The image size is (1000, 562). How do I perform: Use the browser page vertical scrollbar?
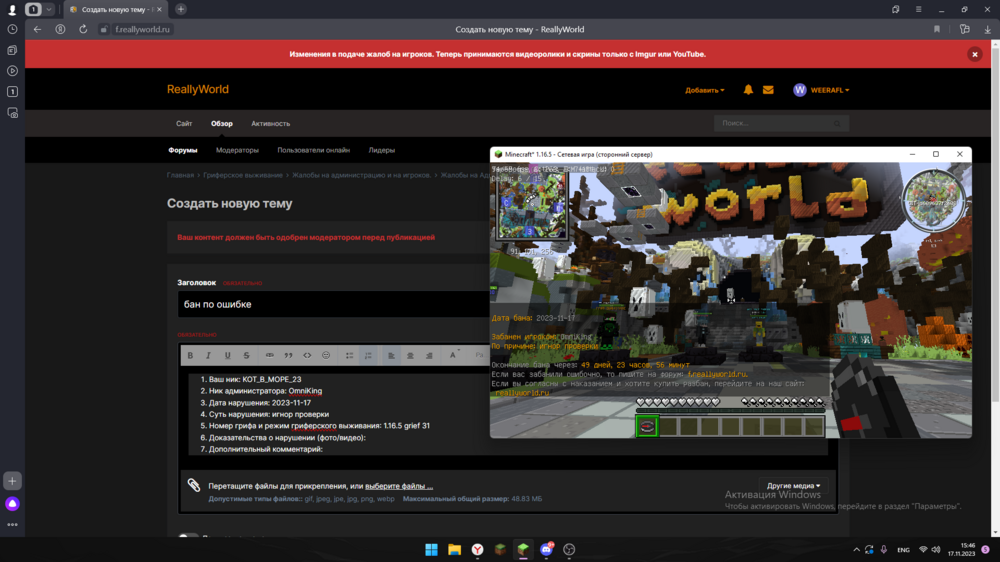(x=995, y=223)
